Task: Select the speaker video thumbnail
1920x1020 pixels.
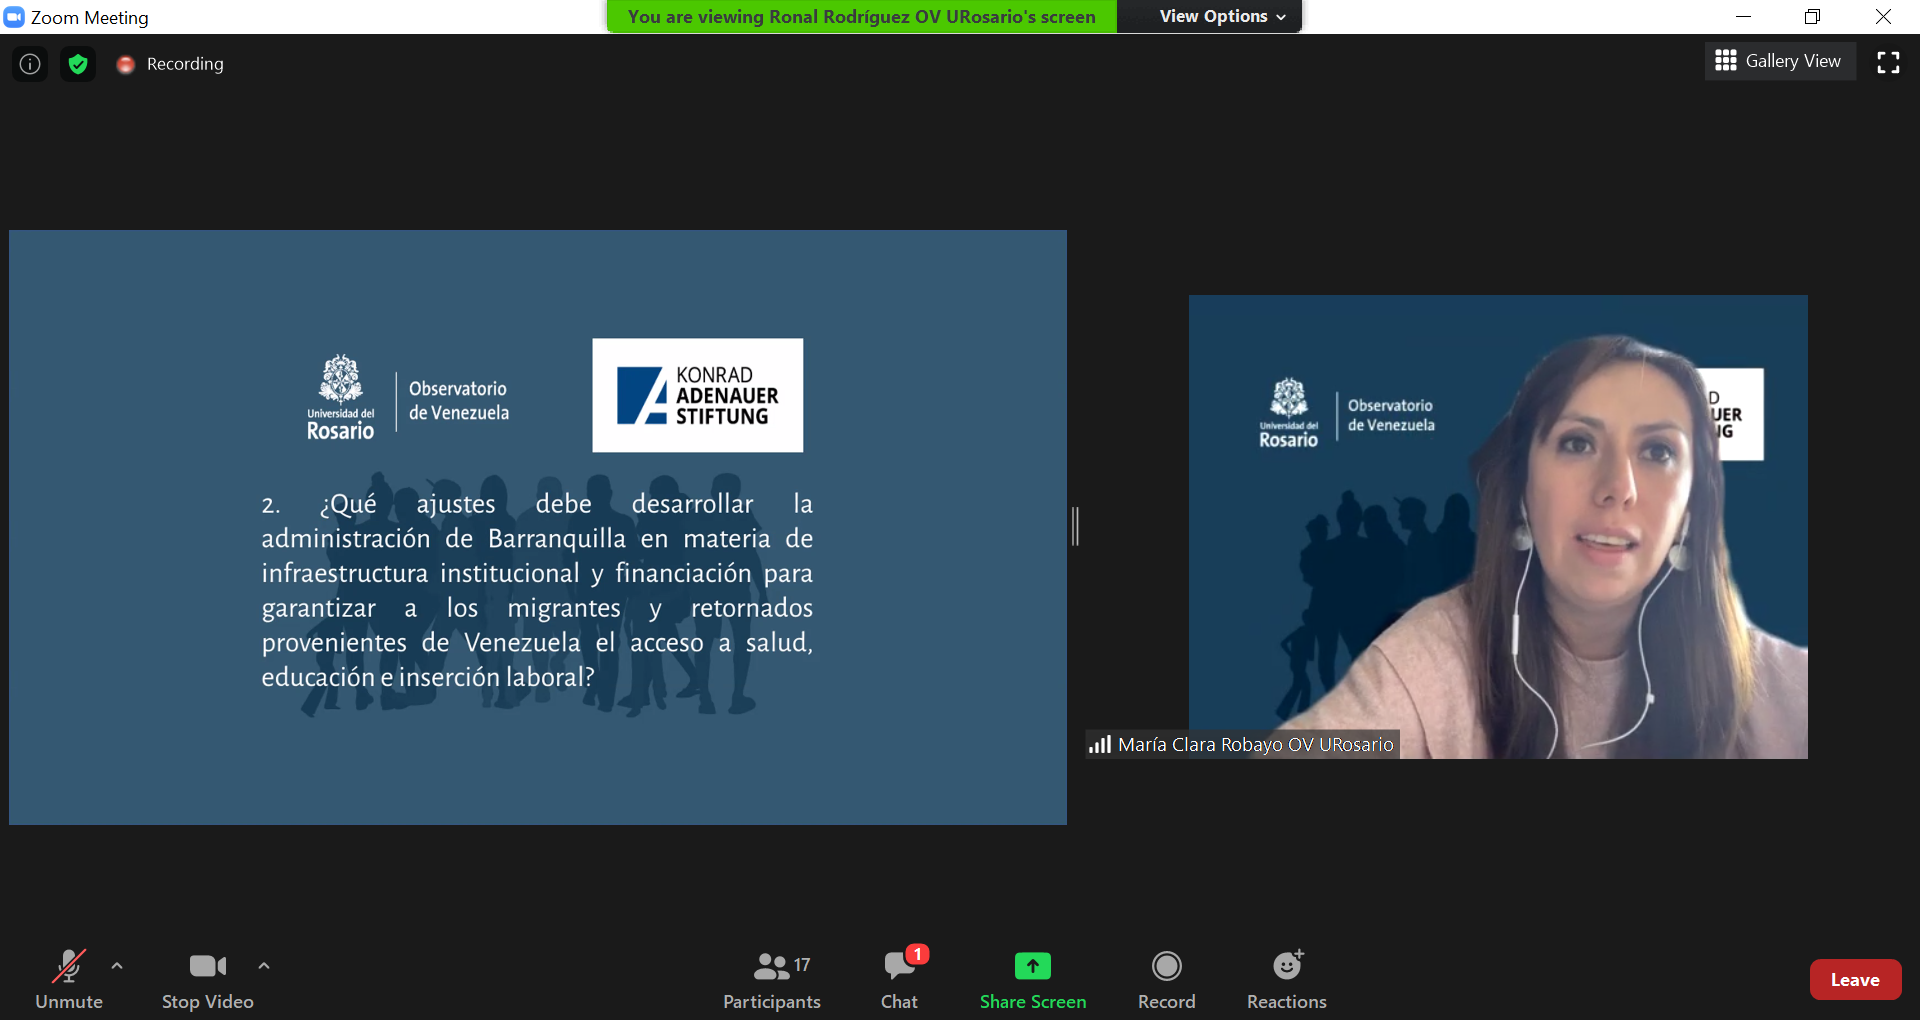Action: (x=1497, y=526)
